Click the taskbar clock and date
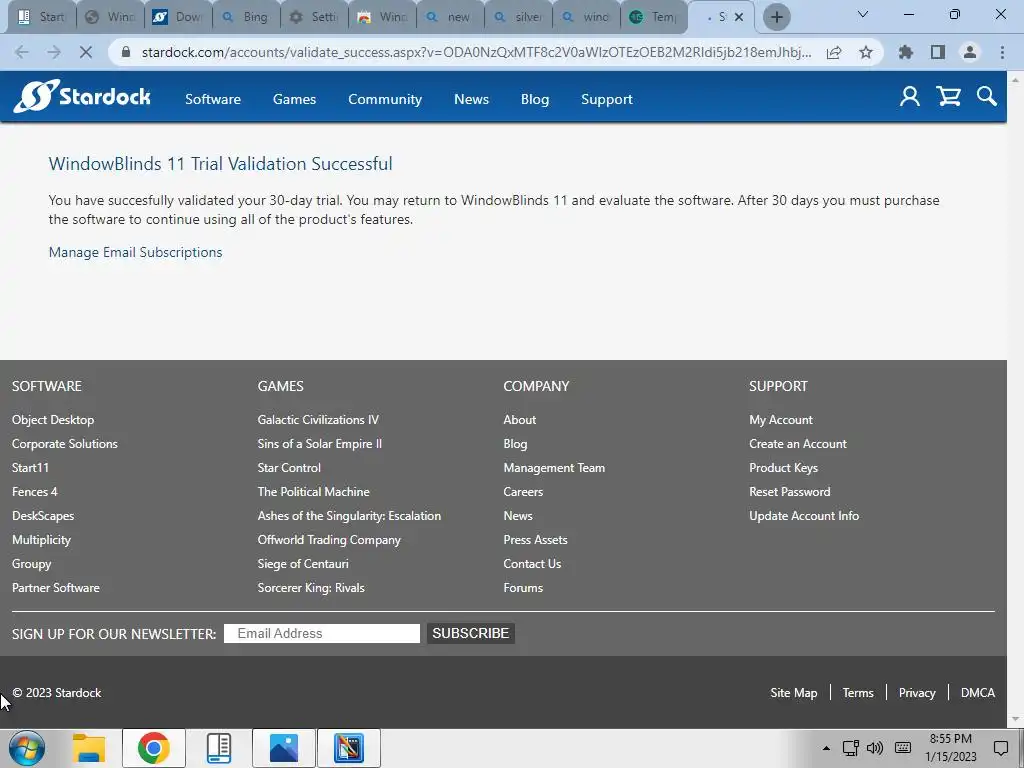 pyautogui.click(x=951, y=748)
